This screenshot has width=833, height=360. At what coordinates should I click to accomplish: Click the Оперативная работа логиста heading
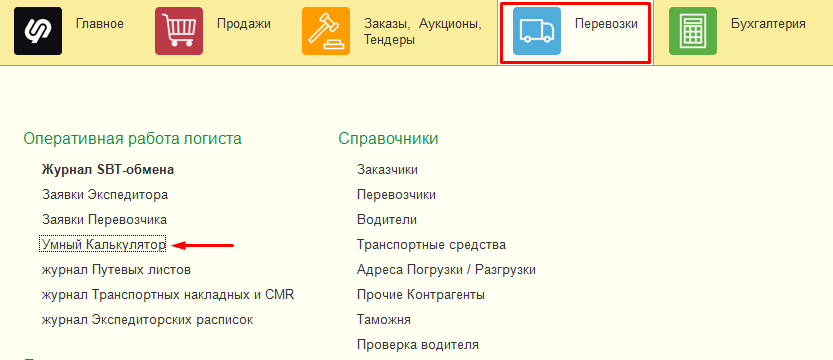pyautogui.click(x=132, y=139)
